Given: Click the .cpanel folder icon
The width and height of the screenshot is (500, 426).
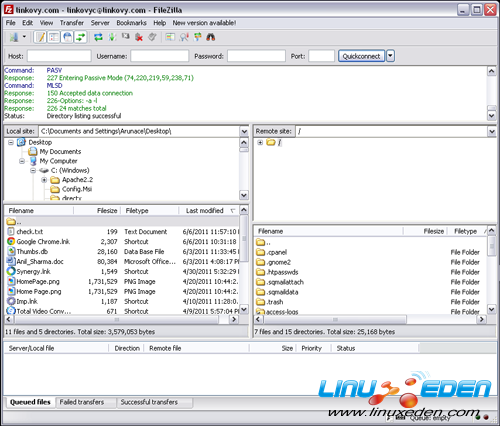Looking at the screenshot, I should coord(260,252).
